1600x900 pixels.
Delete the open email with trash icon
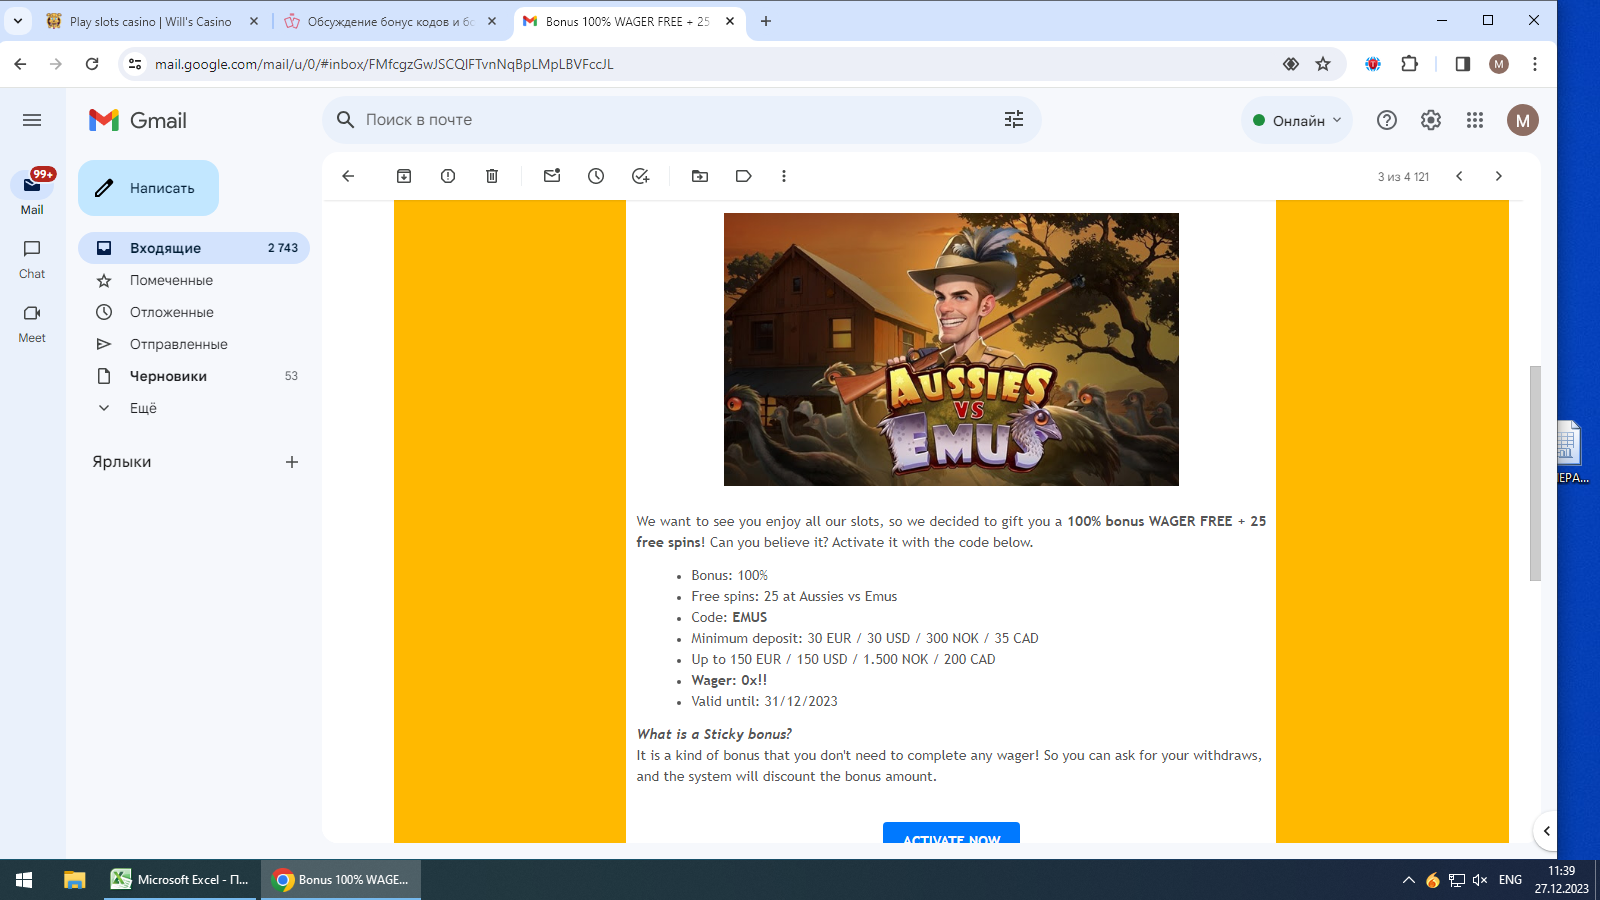point(492,176)
